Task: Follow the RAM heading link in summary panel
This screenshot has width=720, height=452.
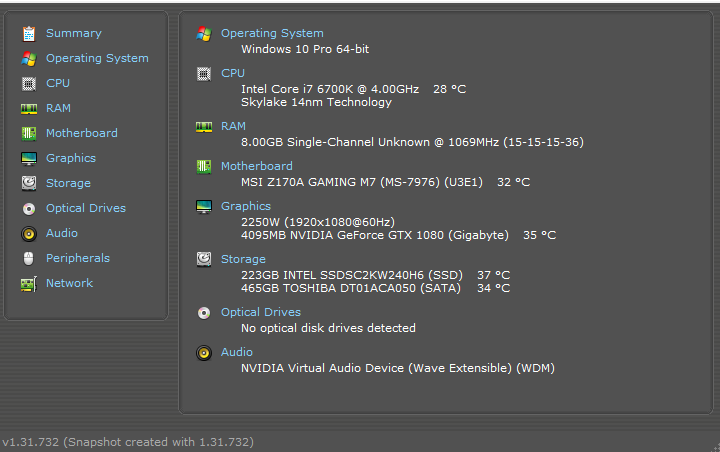Action: point(233,126)
